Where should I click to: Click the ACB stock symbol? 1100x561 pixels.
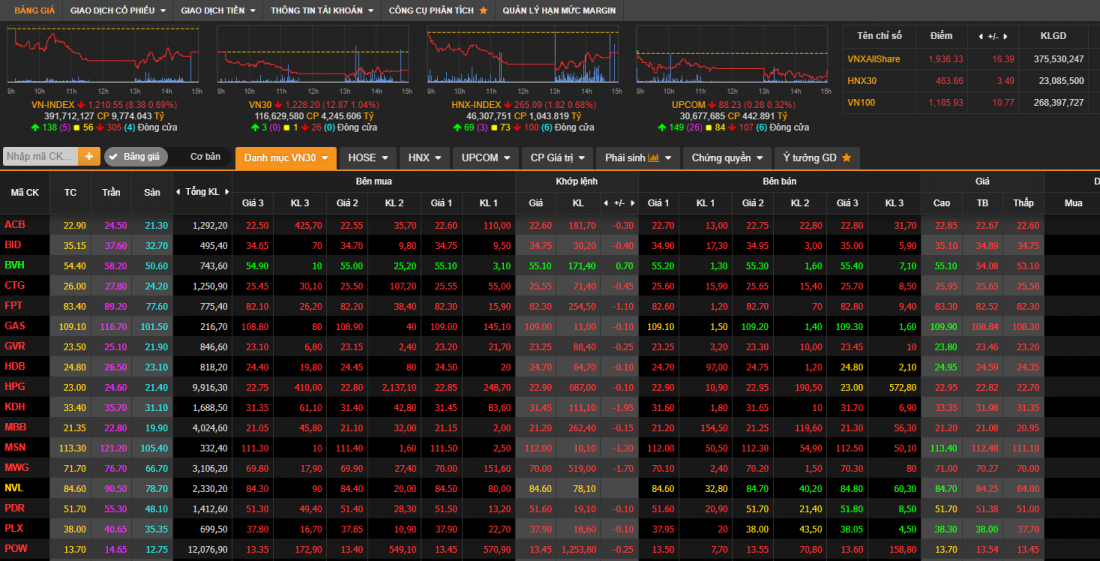pyautogui.click(x=14, y=224)
